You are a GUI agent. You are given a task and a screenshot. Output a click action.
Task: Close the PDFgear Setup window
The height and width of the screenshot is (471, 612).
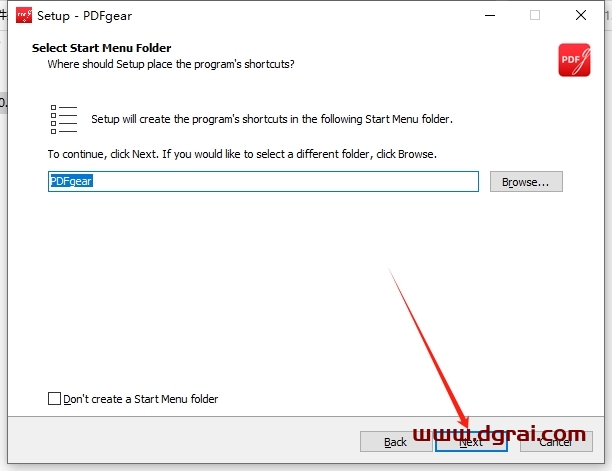tap(581, 16)
